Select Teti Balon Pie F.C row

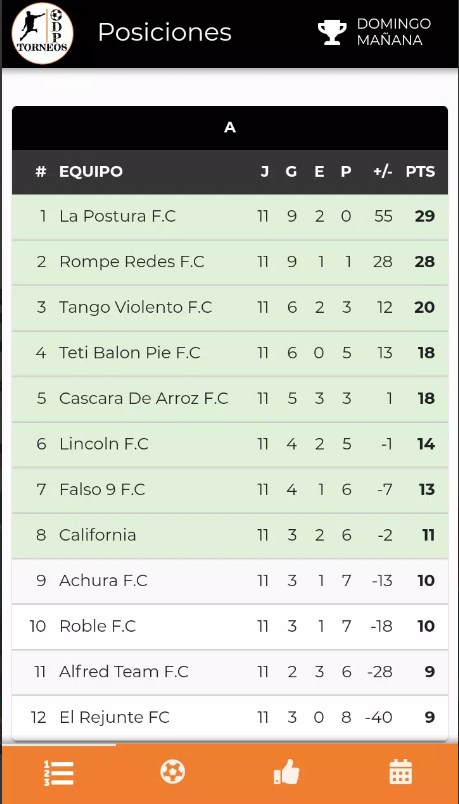click(230, 353)
